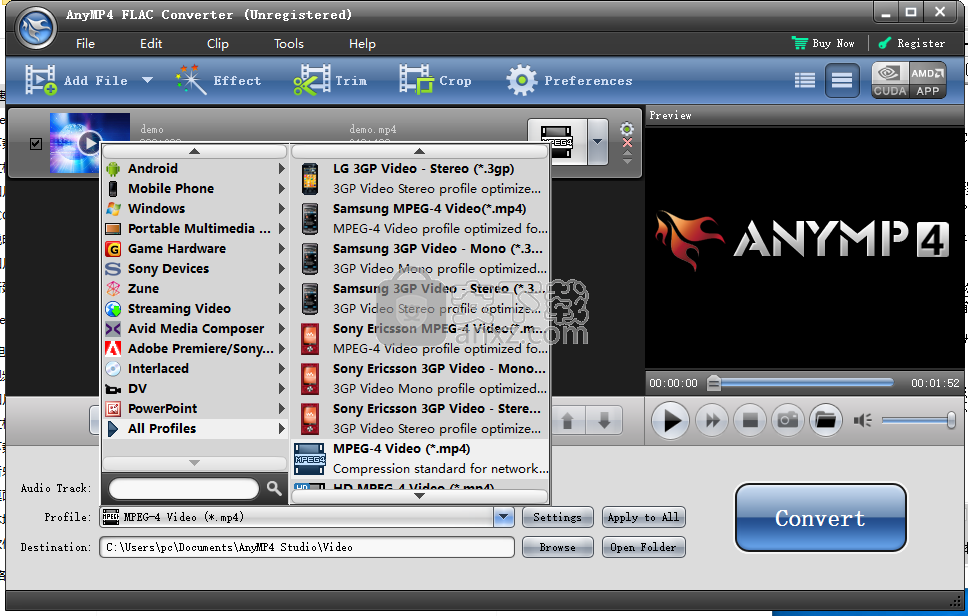The image size is (968, 616).
Task: Choose Samsung 3GP Video Mono profile
Action: (x=420, y=259)
